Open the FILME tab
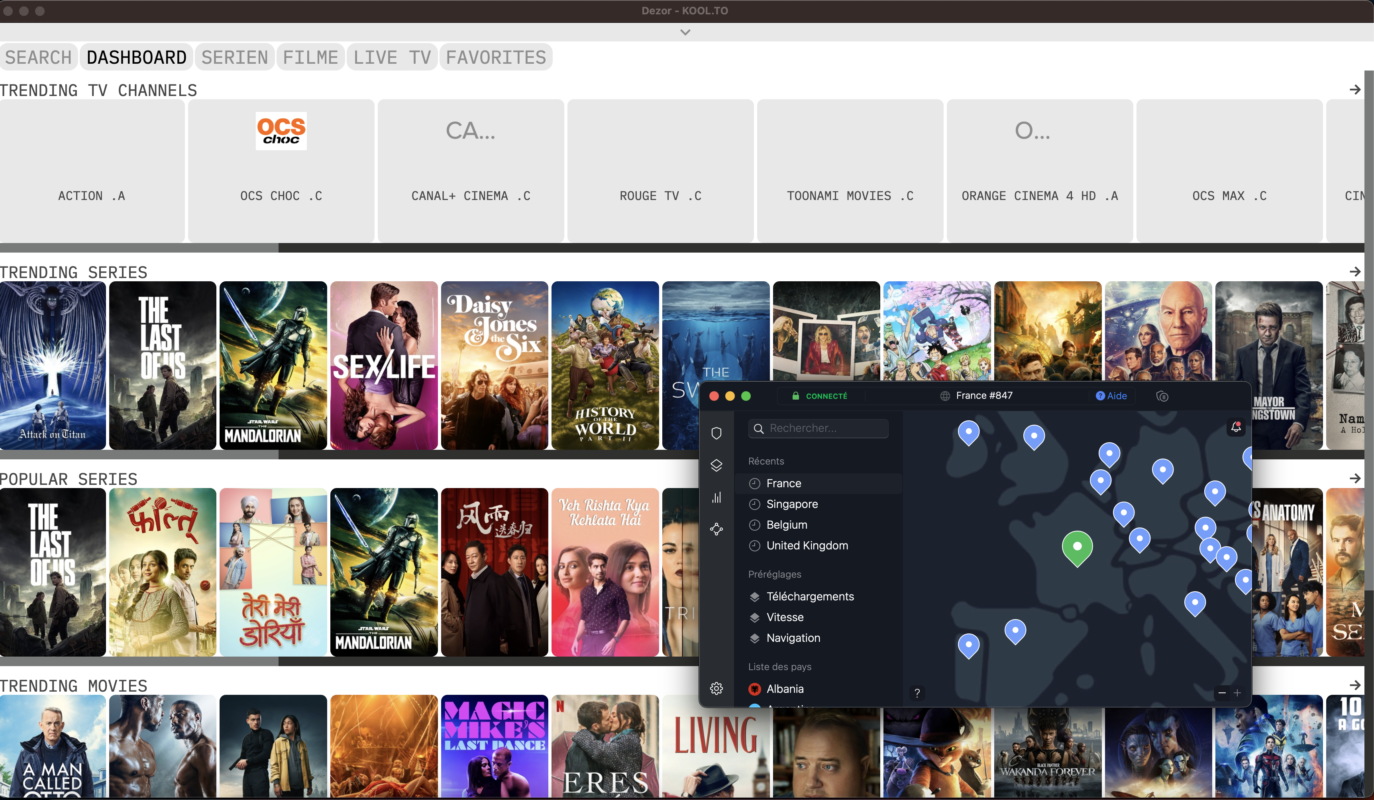The width and height of the screenshot is (1374, 800). [311, 57]
